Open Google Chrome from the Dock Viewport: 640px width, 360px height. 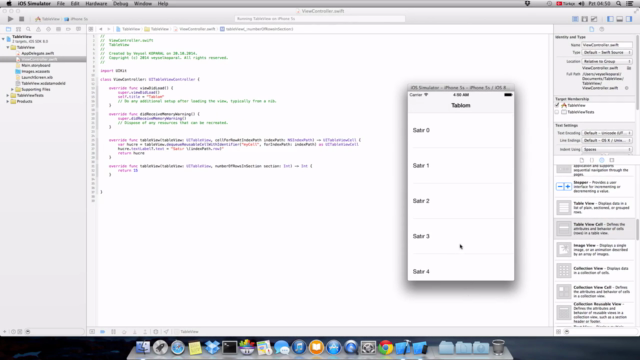pyautogui.click(x=385, y=347)
